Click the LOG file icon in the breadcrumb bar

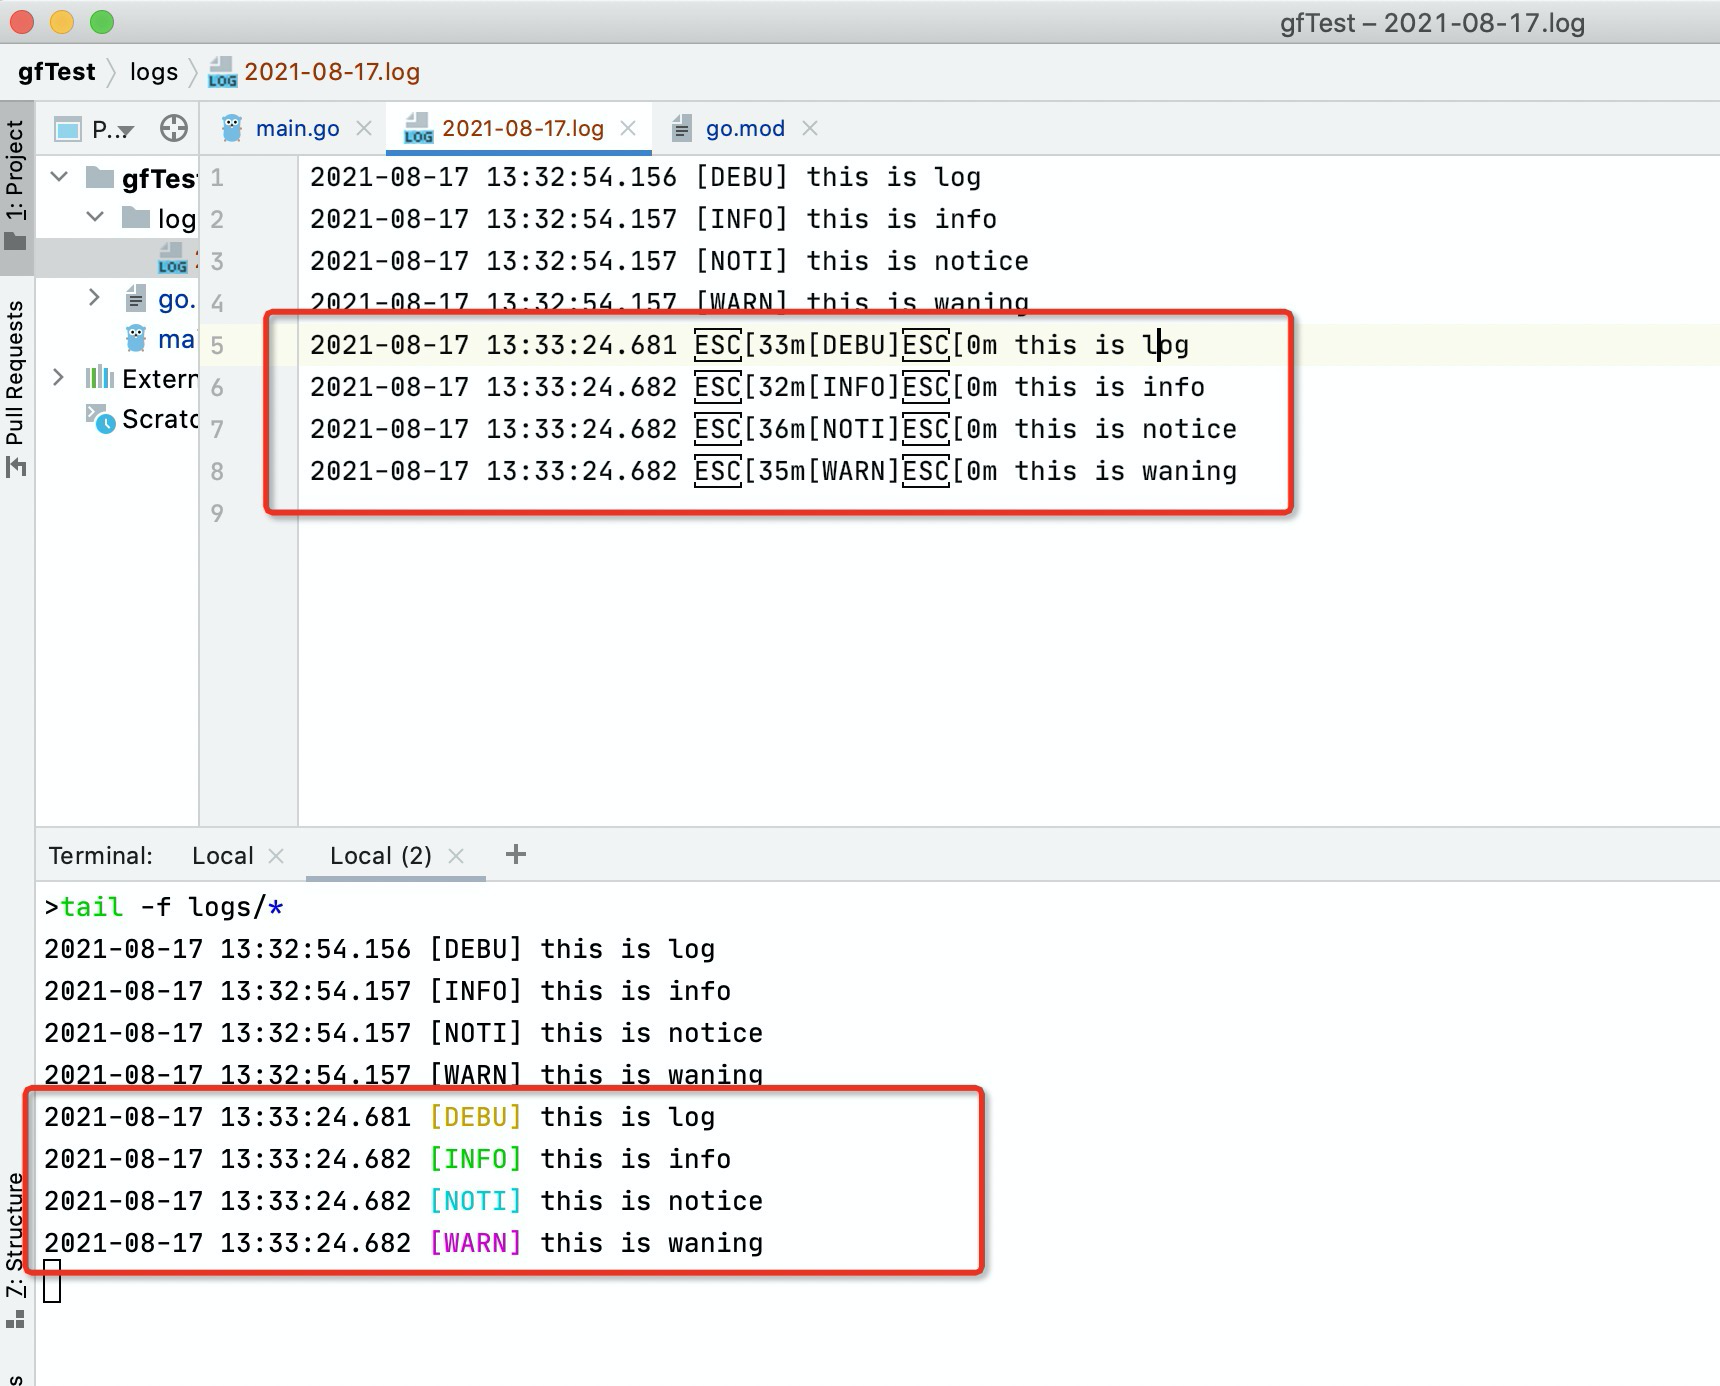[x=221, y=71]
